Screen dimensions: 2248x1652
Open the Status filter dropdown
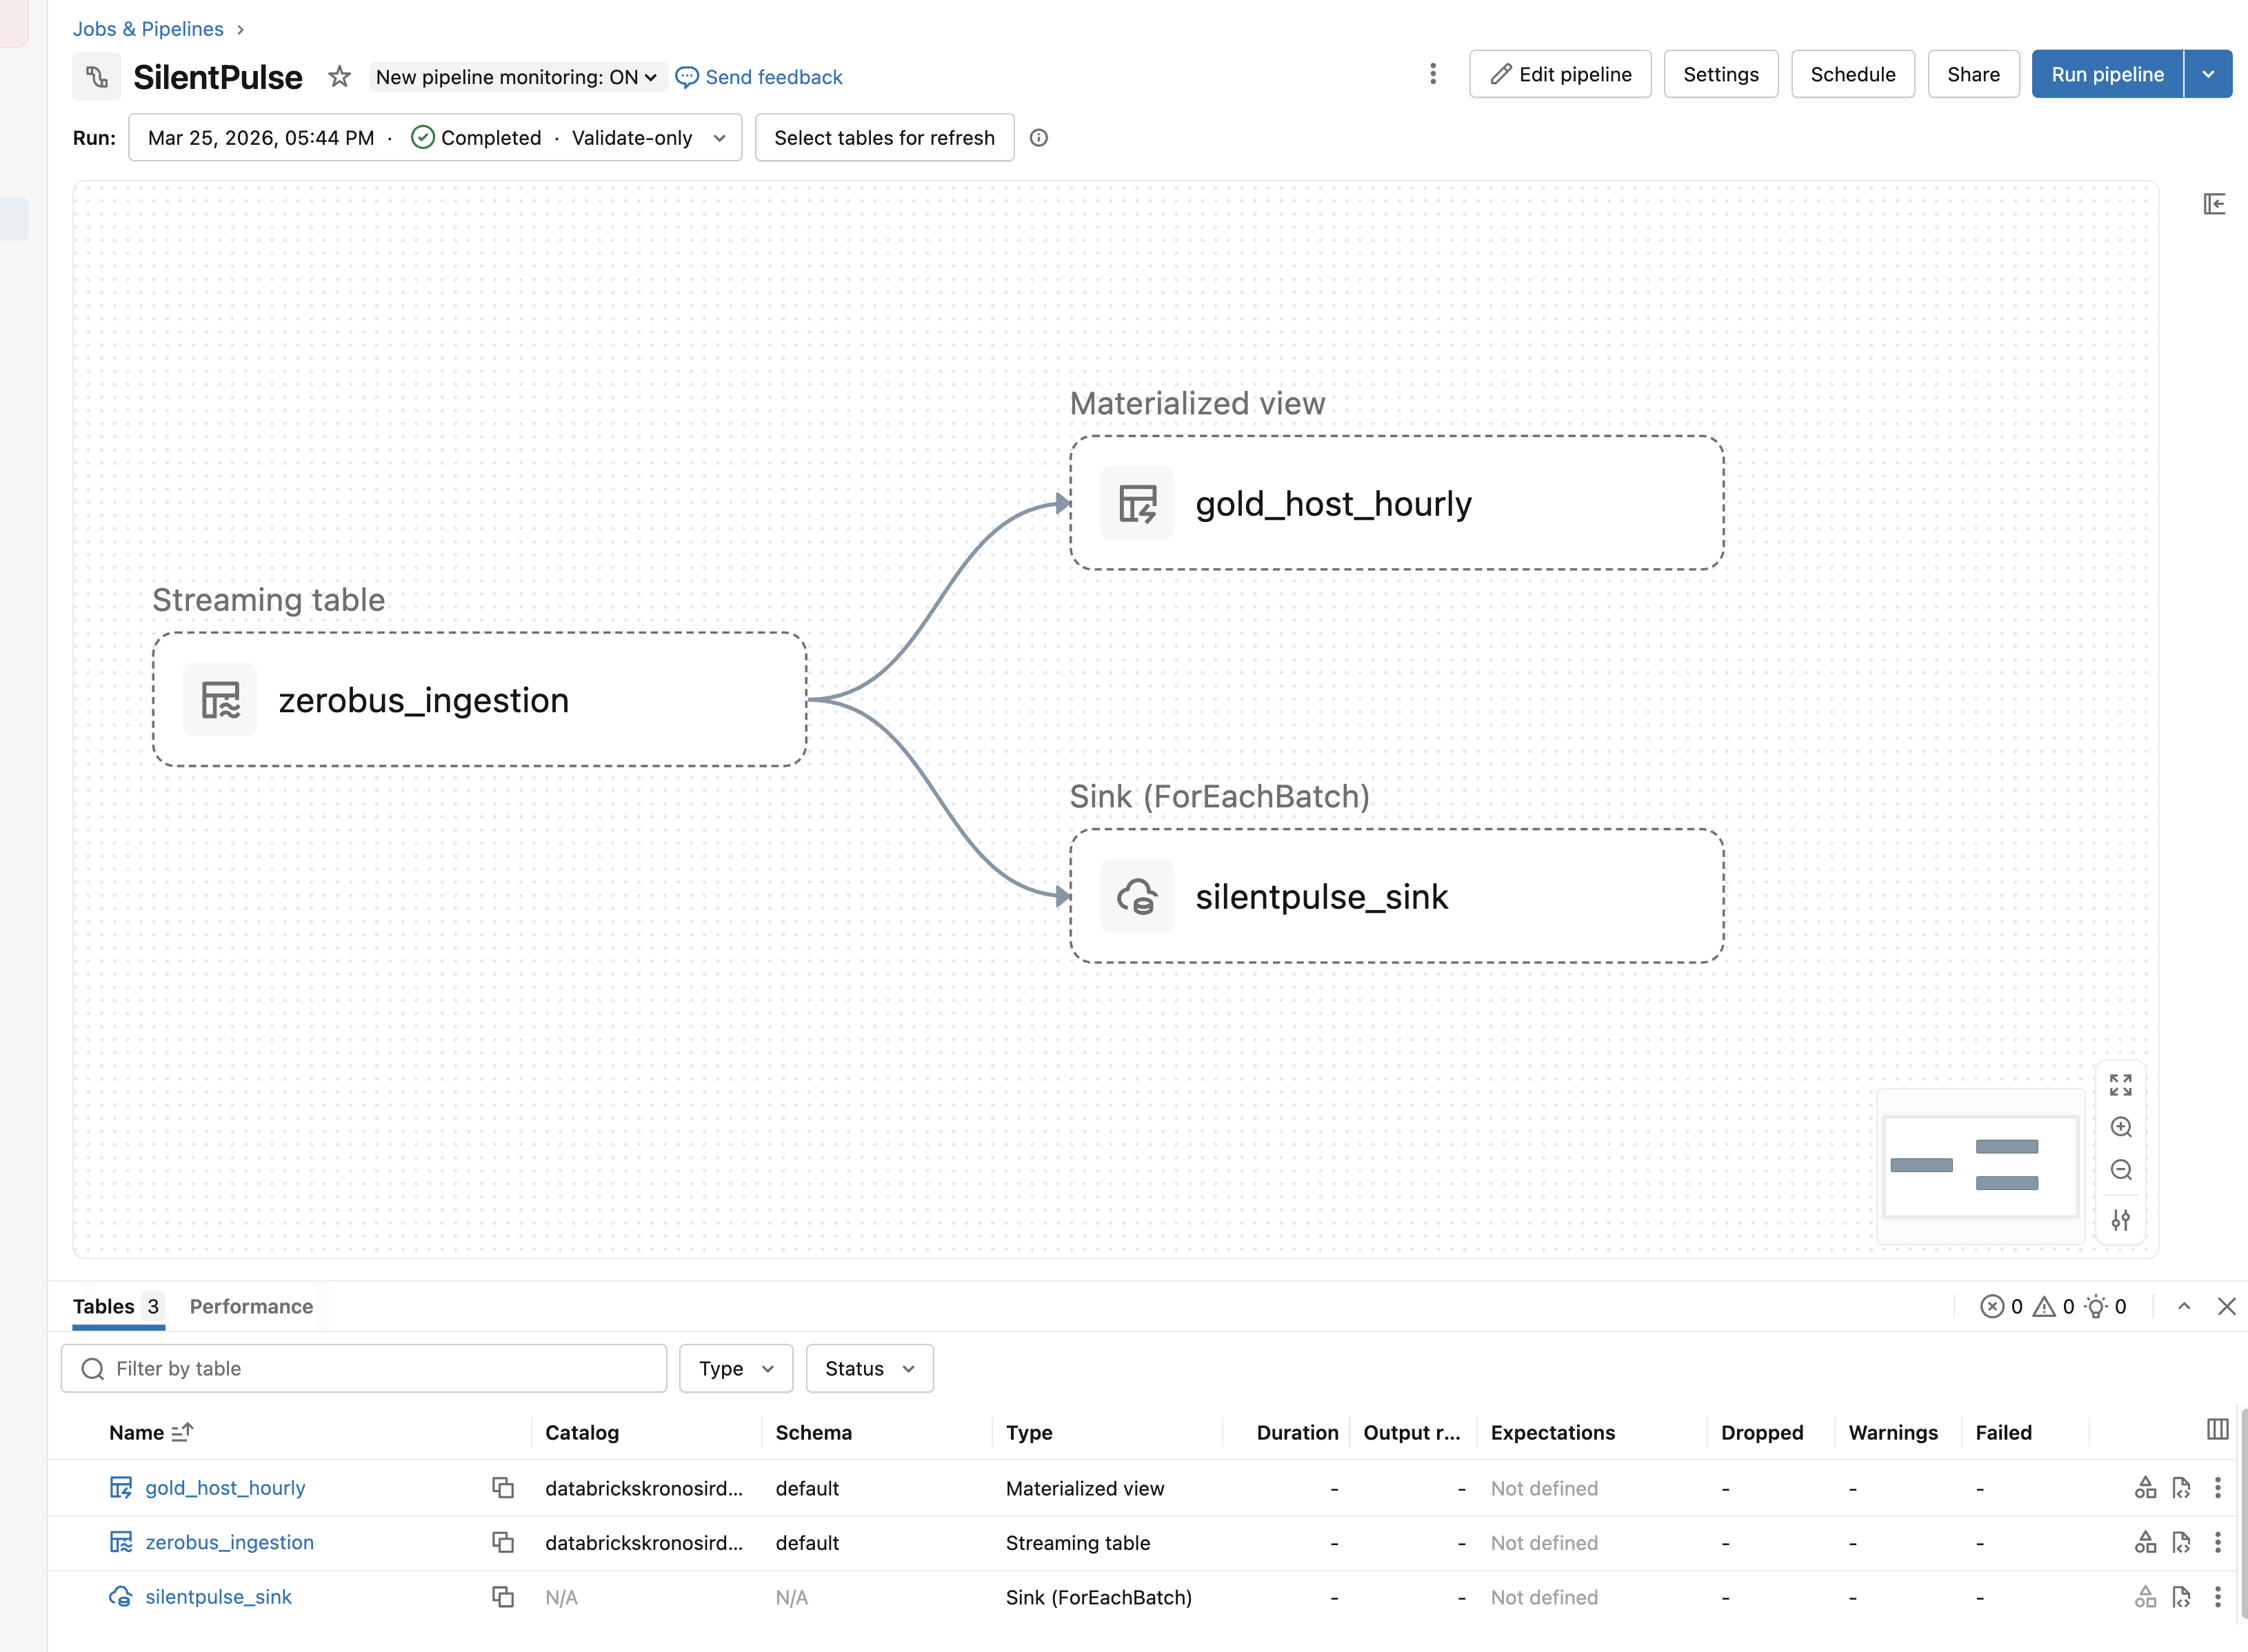click(x=869, y=1368)
